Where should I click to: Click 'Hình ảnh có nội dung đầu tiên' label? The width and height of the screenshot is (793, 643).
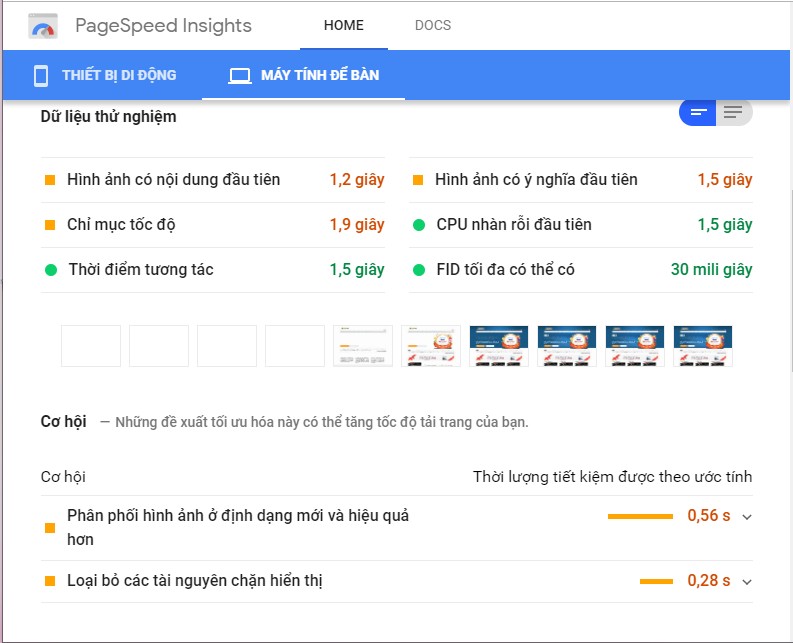tap(173, 180)
